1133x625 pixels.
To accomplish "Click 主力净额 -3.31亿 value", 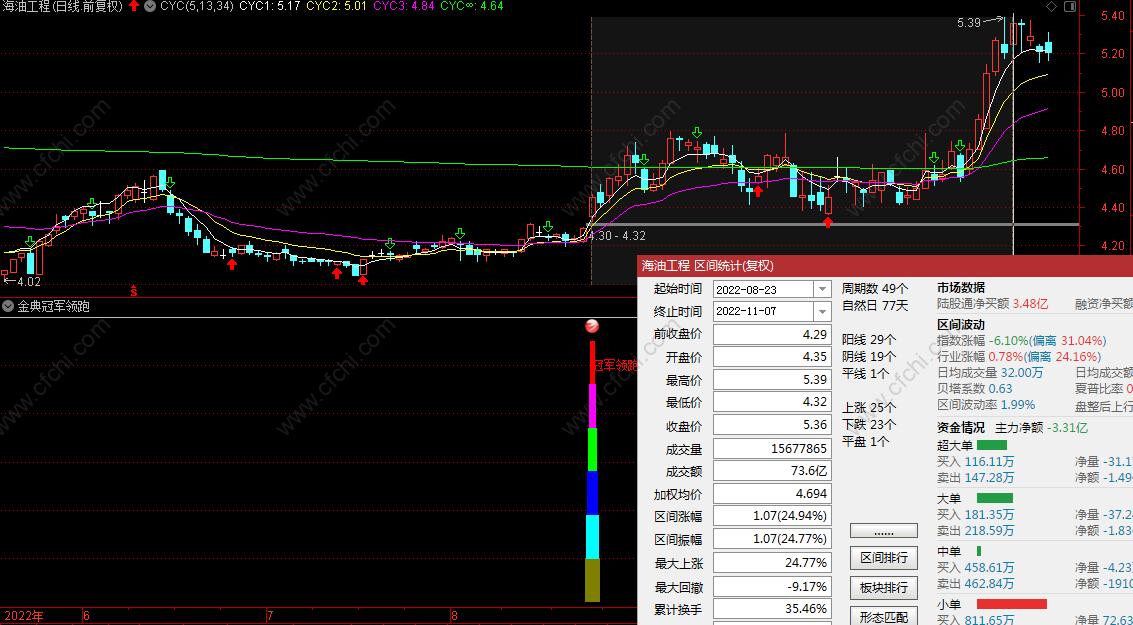I will pos(1041,428).
